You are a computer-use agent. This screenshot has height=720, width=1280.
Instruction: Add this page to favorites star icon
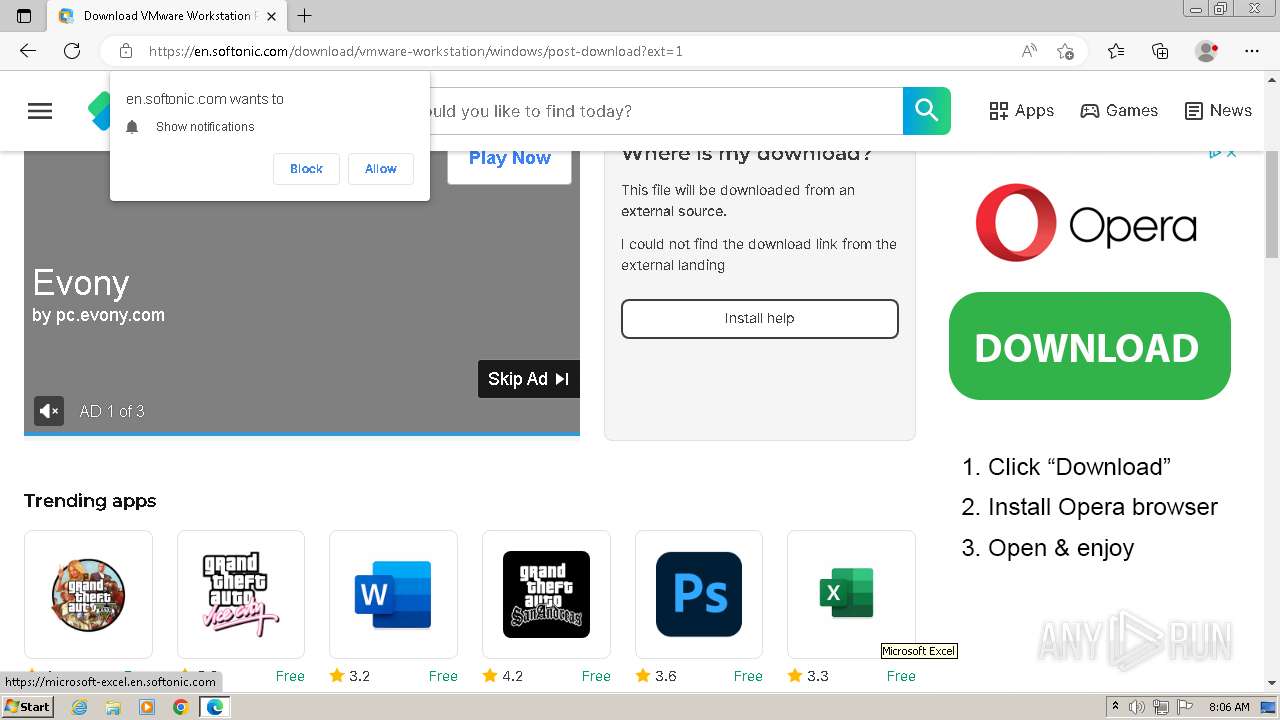point(1066,51)
